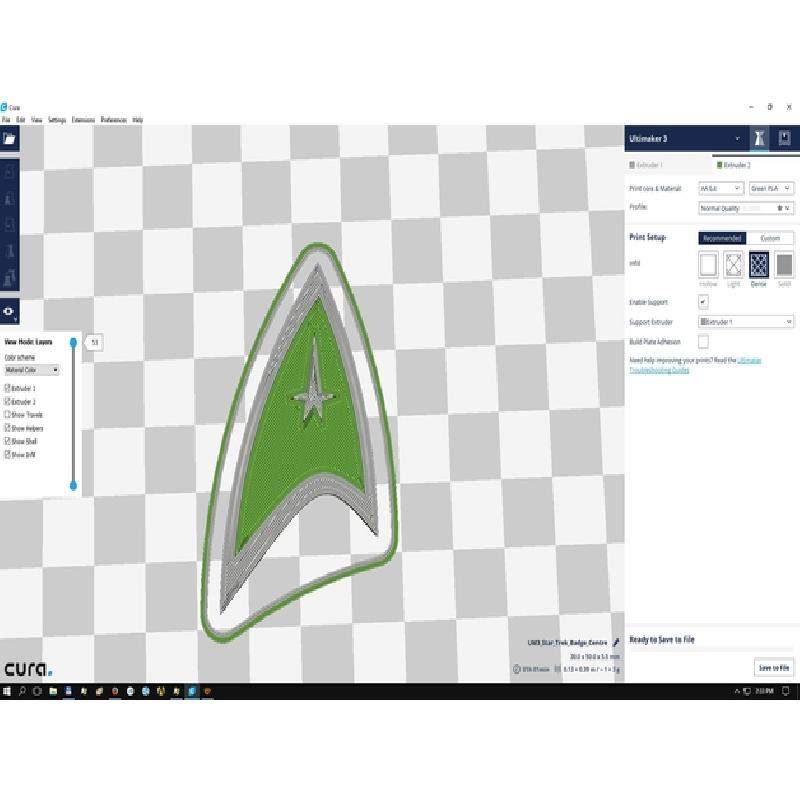Viewport: 800px width, 800px height.
Task: Open Task View from the taskbar
Action: [37, 691]
